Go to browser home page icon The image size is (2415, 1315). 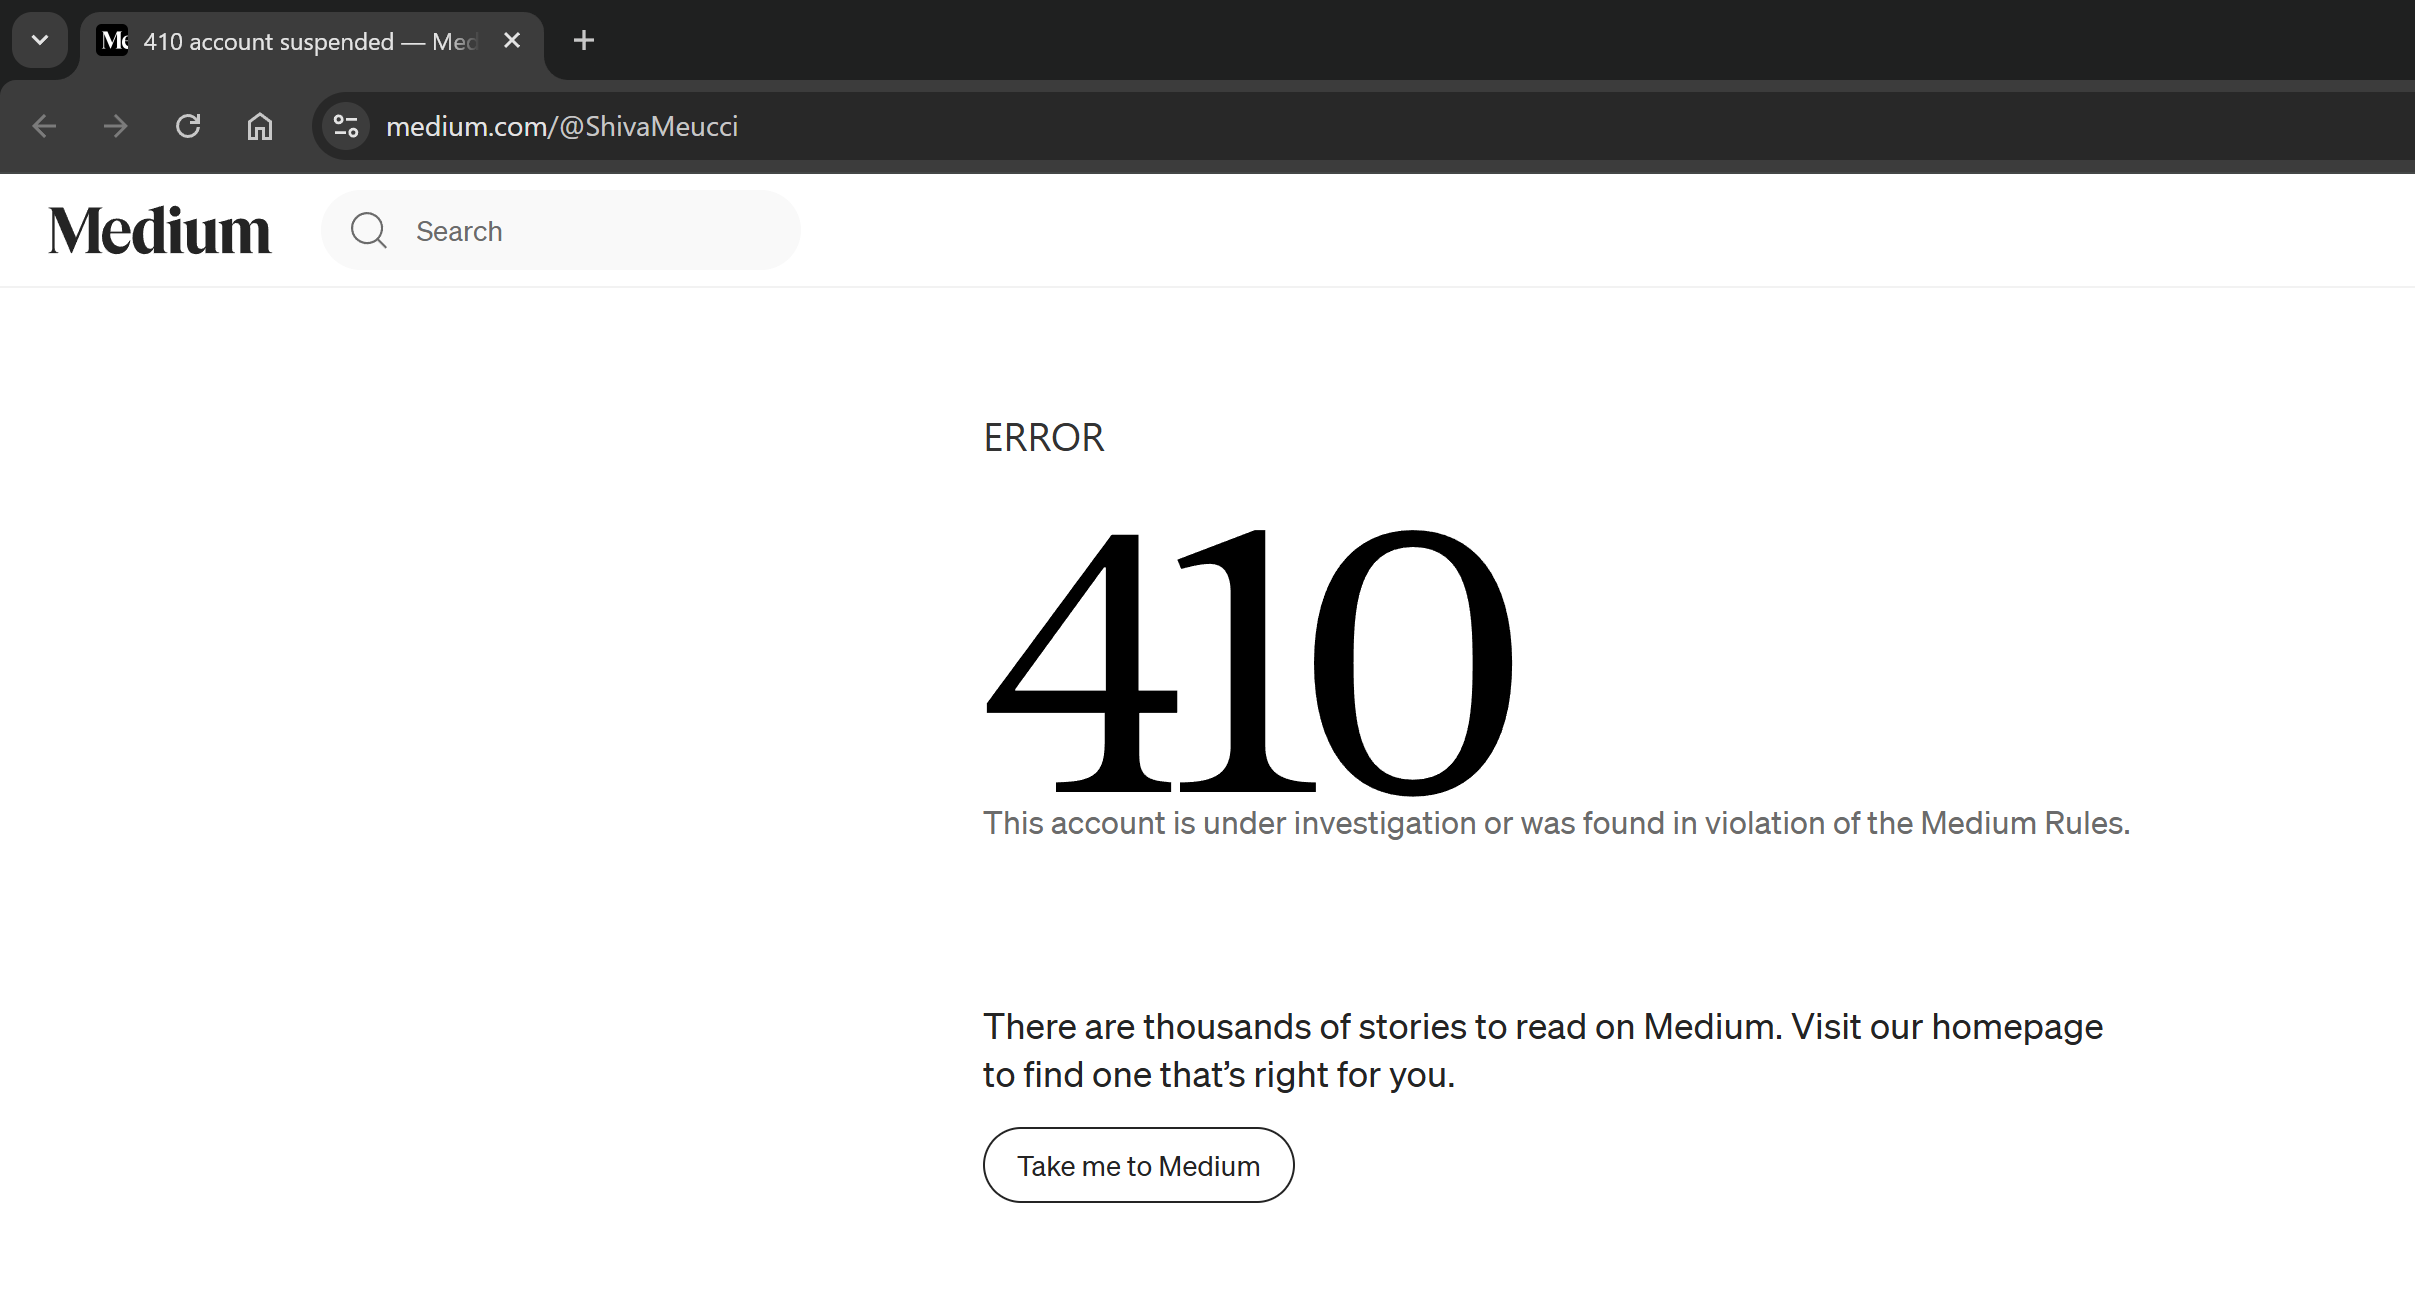260,127
